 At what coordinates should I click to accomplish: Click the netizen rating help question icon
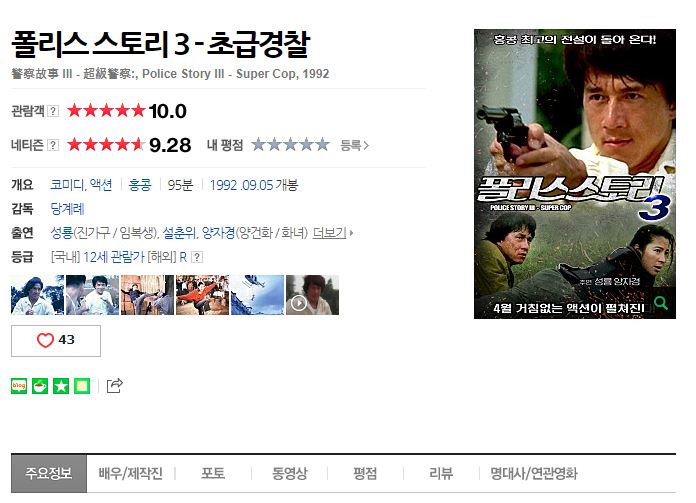coord(53,145)
